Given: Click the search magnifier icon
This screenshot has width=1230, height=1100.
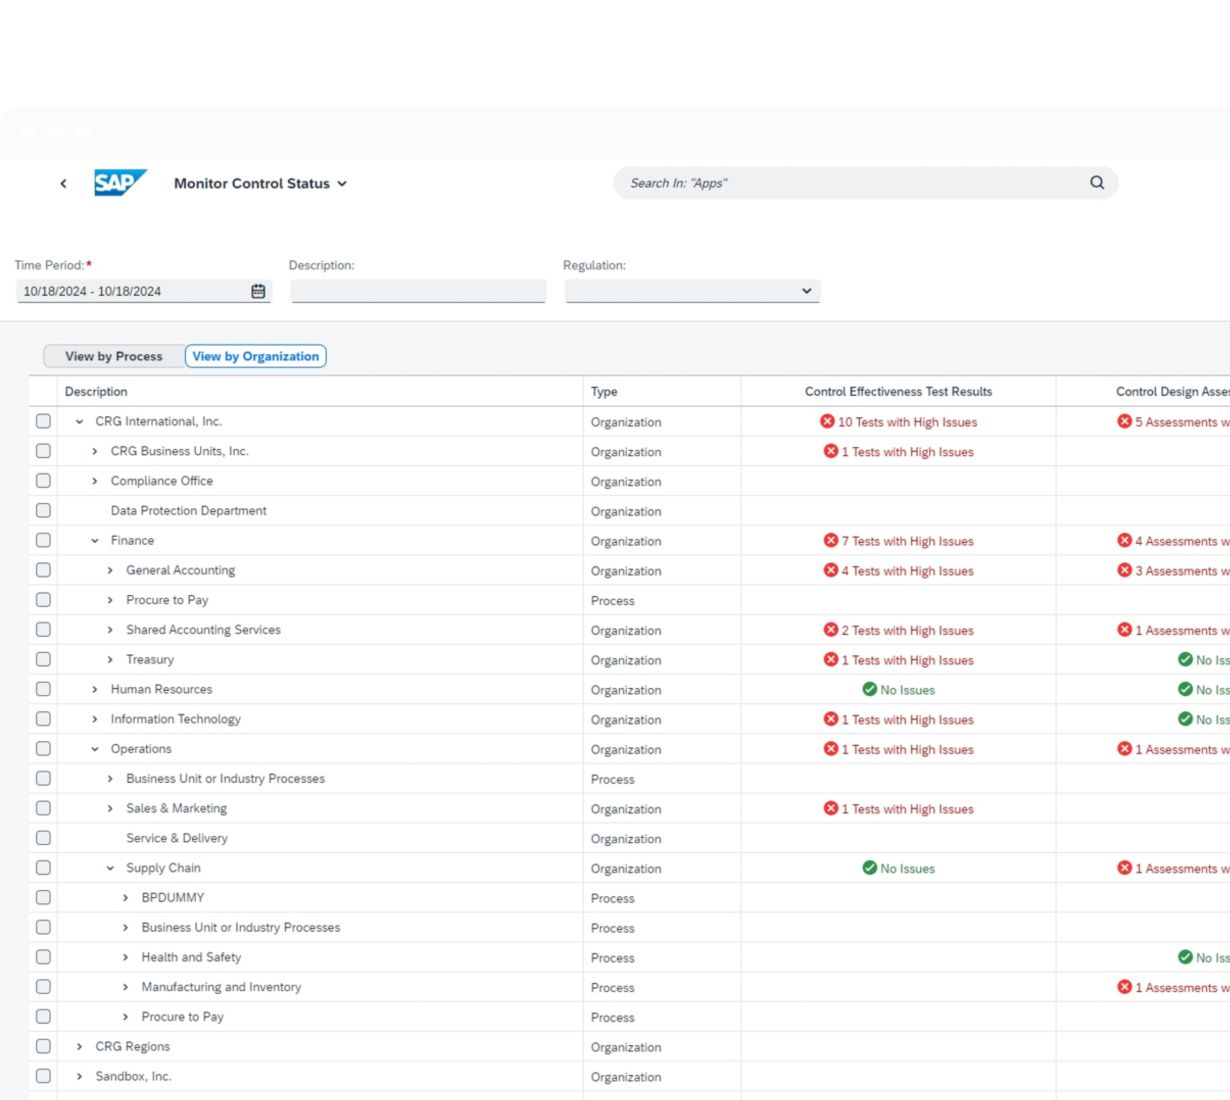Looking at the screenshot, I should (x=1097, y=183).
